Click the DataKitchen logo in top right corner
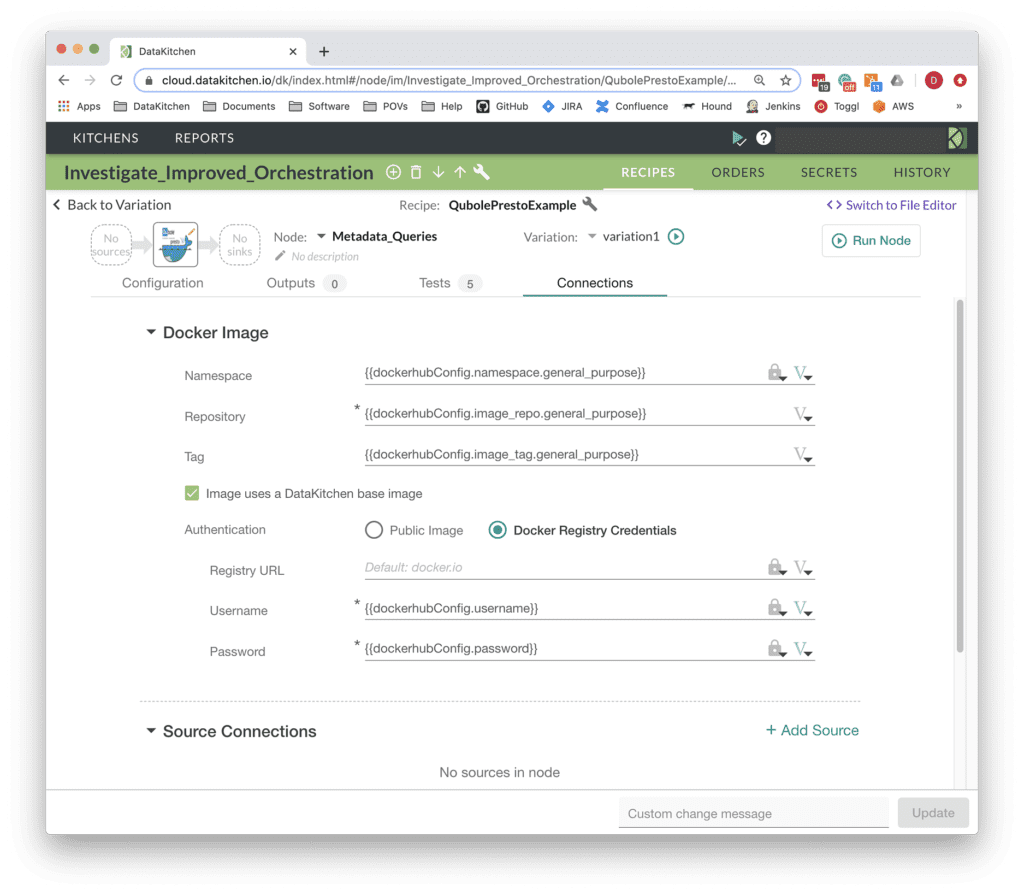Screen dimensions: 1024x895 click(957, 138)
